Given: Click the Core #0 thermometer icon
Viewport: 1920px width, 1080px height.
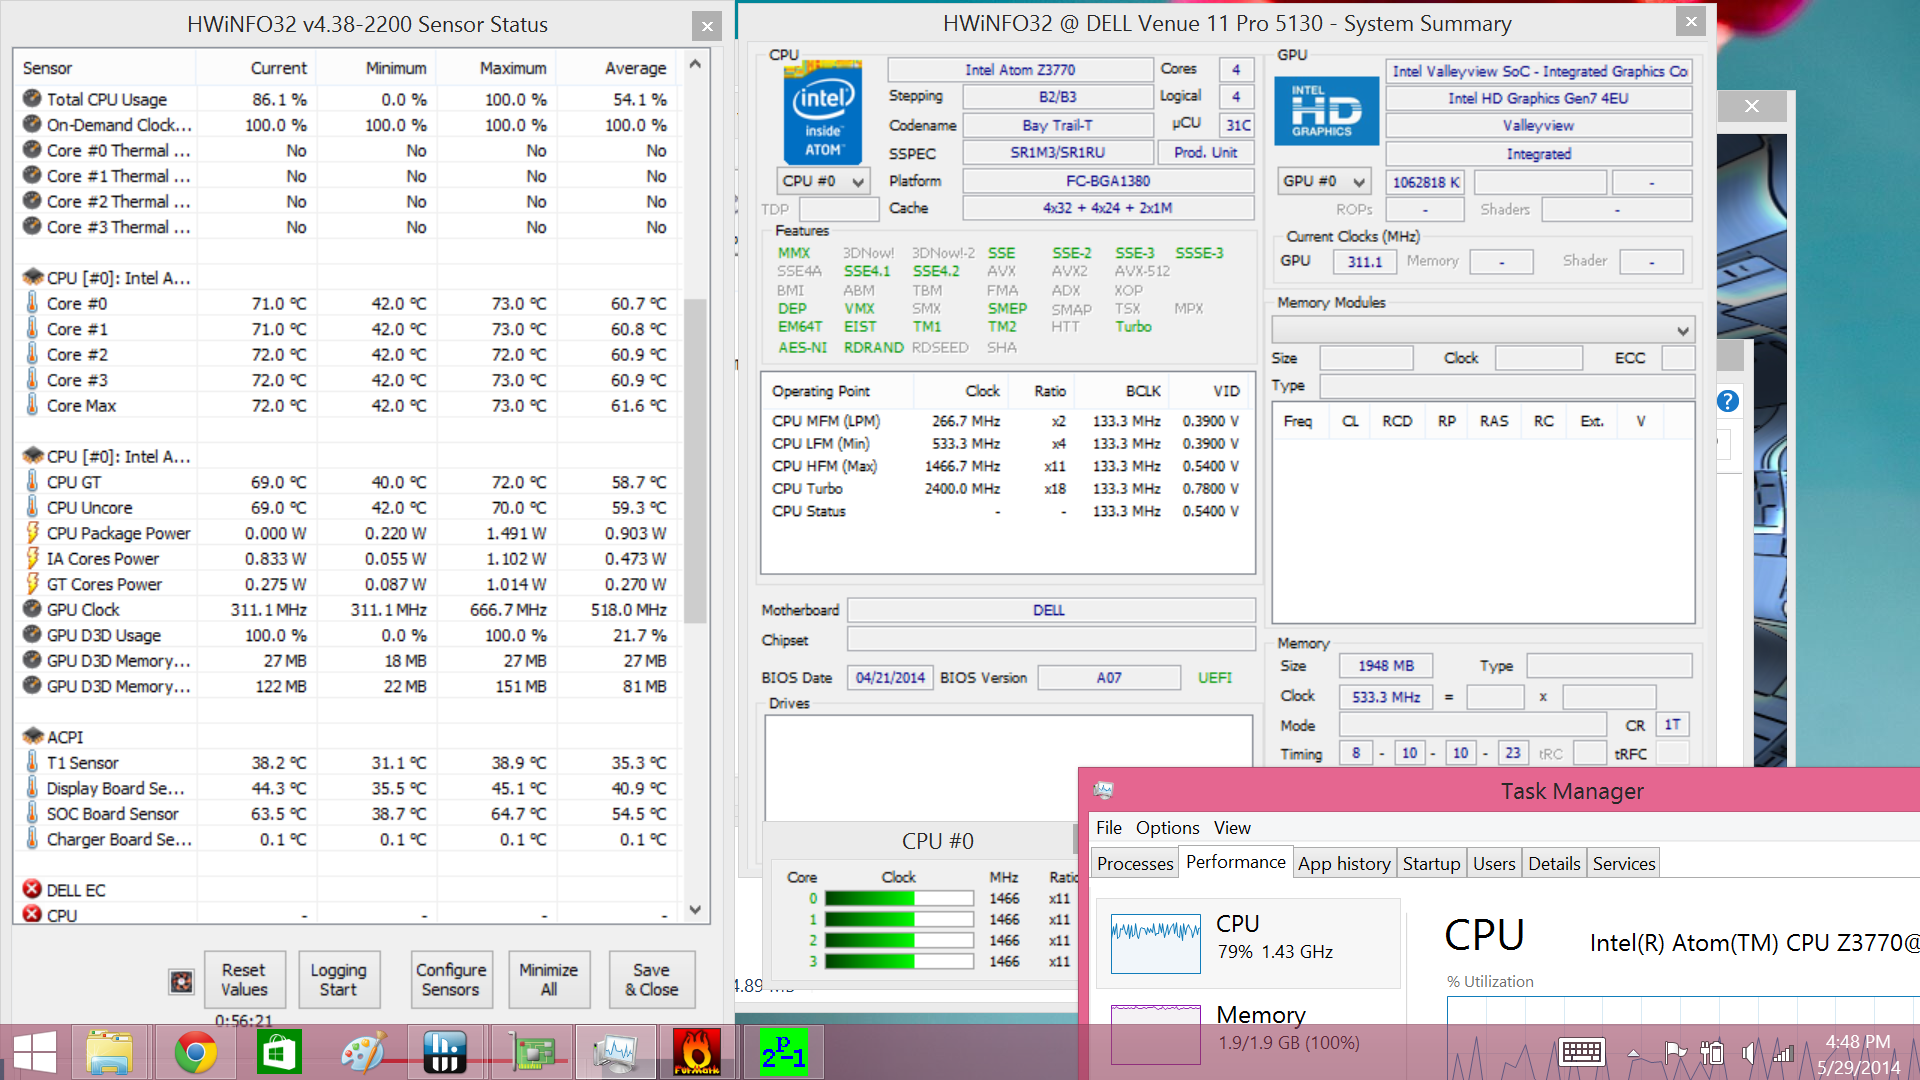Looking at the screenshot, I should point(32,303).
